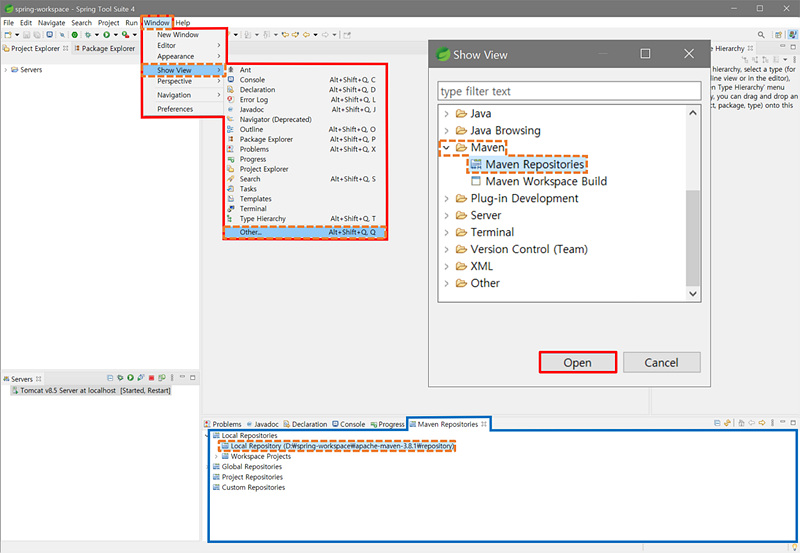This screenshot has width=800, height=553.
Task: Maximize the Type Hierarchy view
Action: [793, 47]
